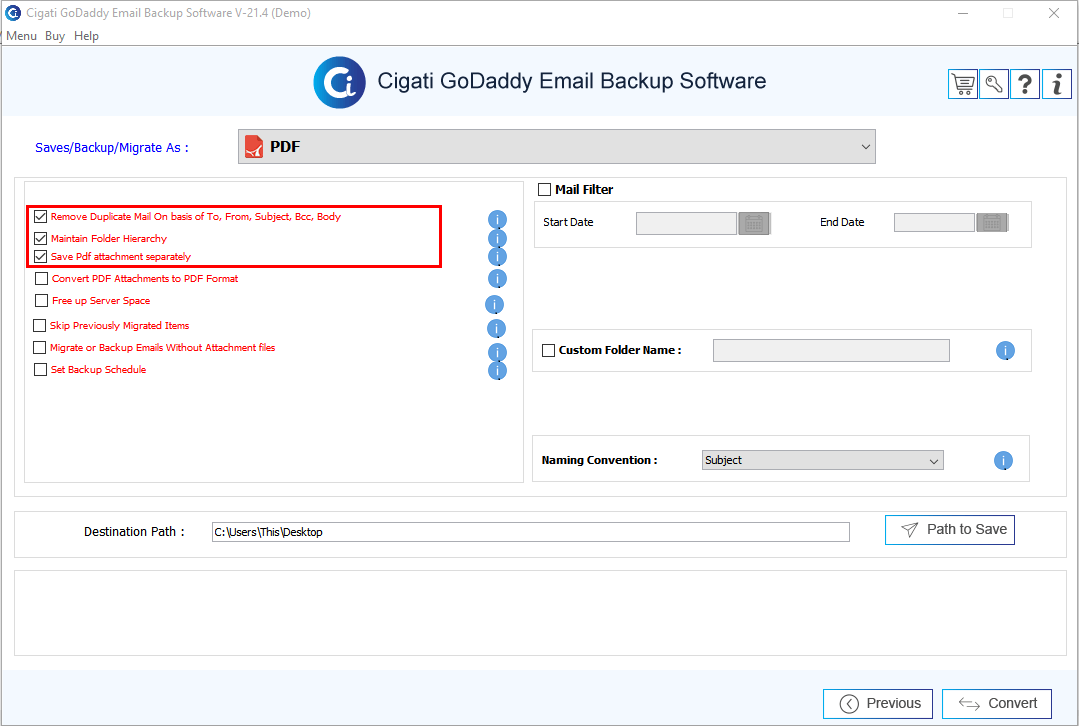
Task: Uncheck Remove Duplicate Mail checkbox
Action: coord(41,217)
